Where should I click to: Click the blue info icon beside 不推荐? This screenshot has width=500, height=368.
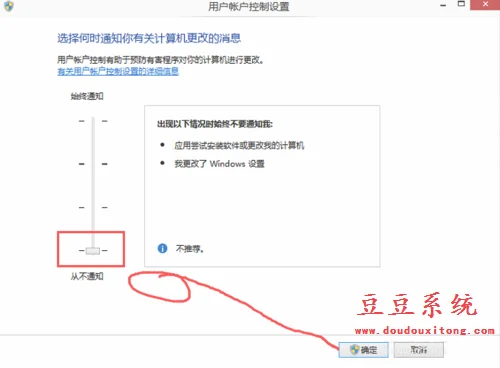coord(162,248)
